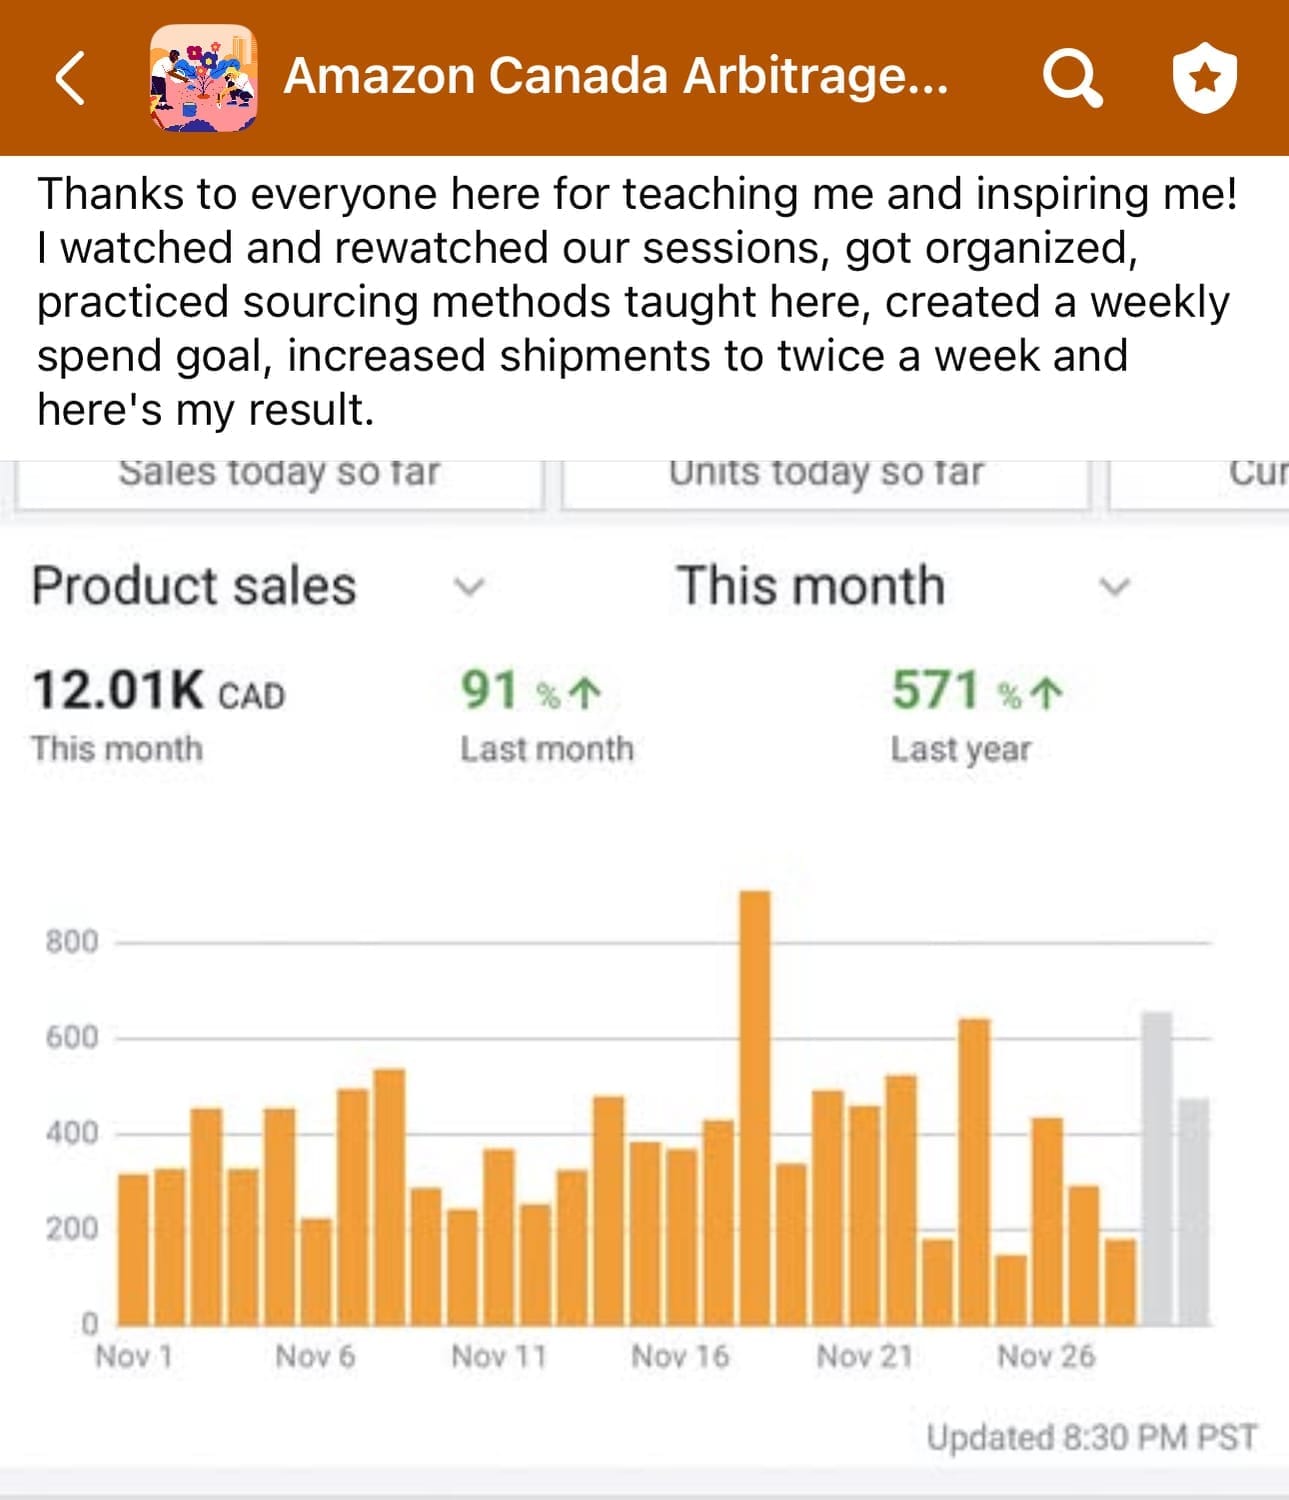Open the group avatar picture
The height and width of the screenshot is (1500, 1289).
[203, 78]
